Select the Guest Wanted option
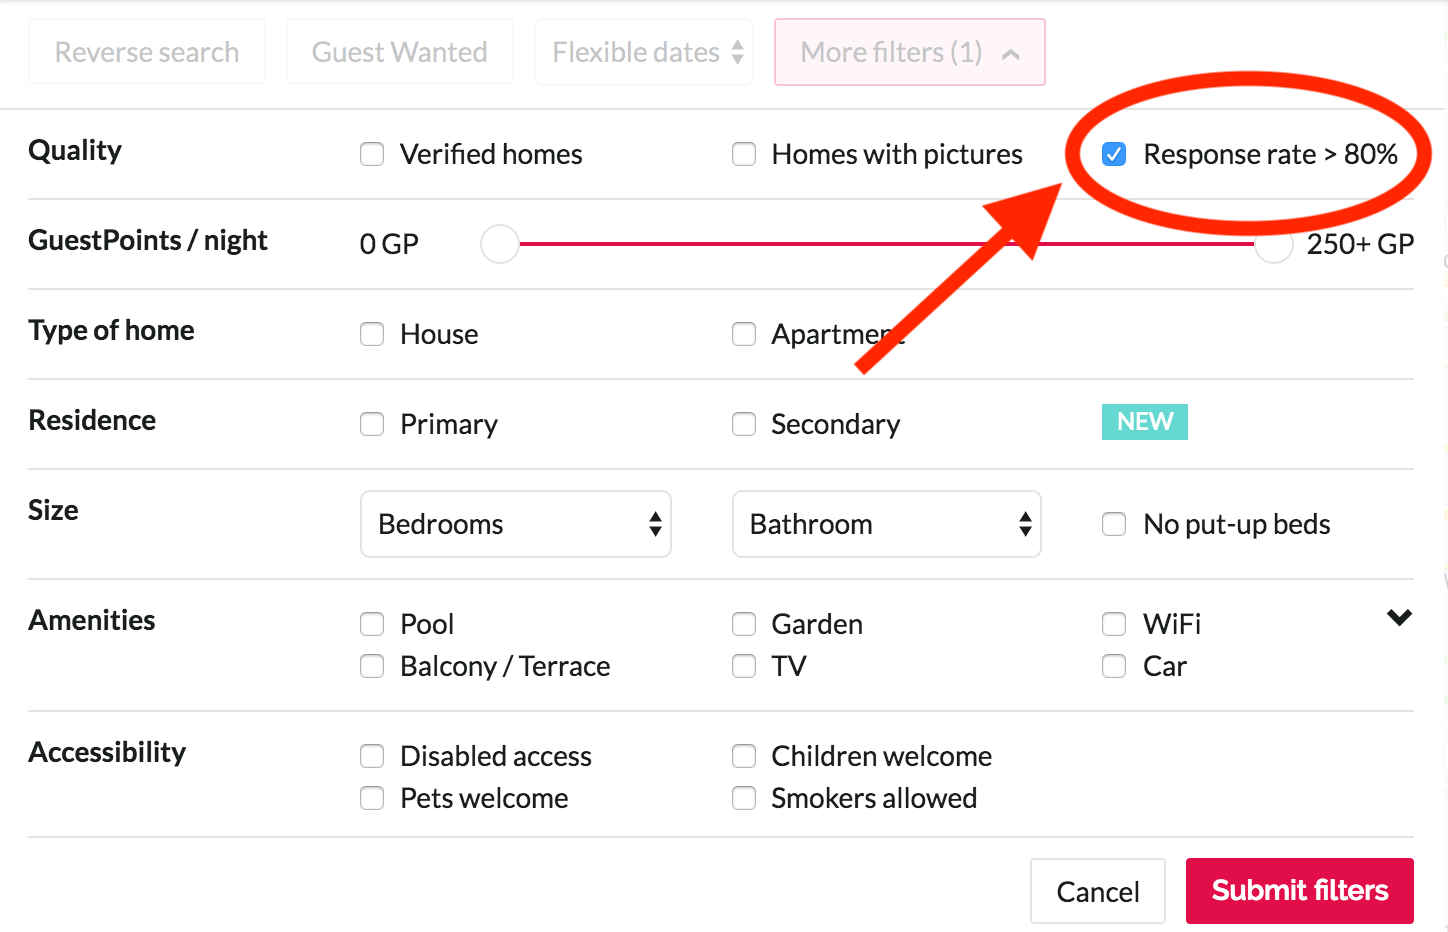This screenshot has width=1448, height=932. coord(399,52)
